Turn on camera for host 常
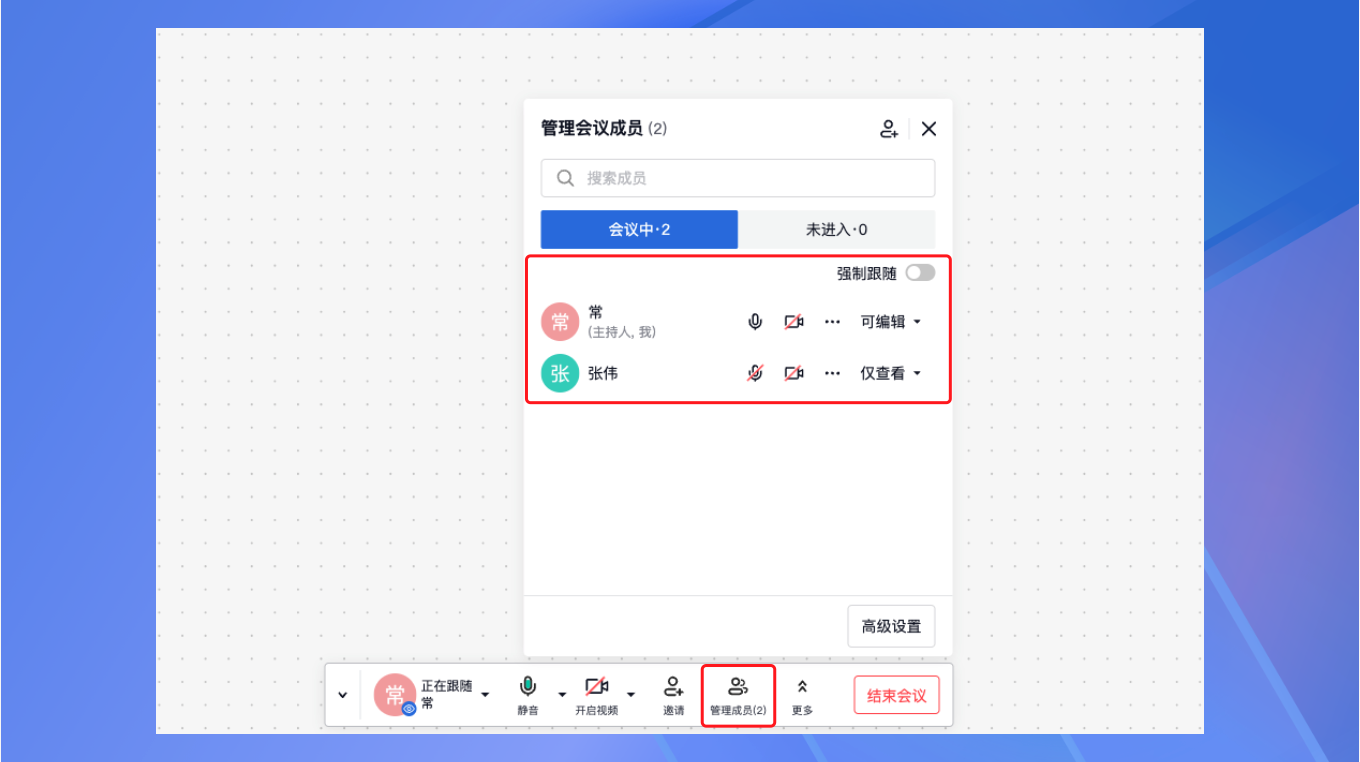 click(x=794, y=322)
